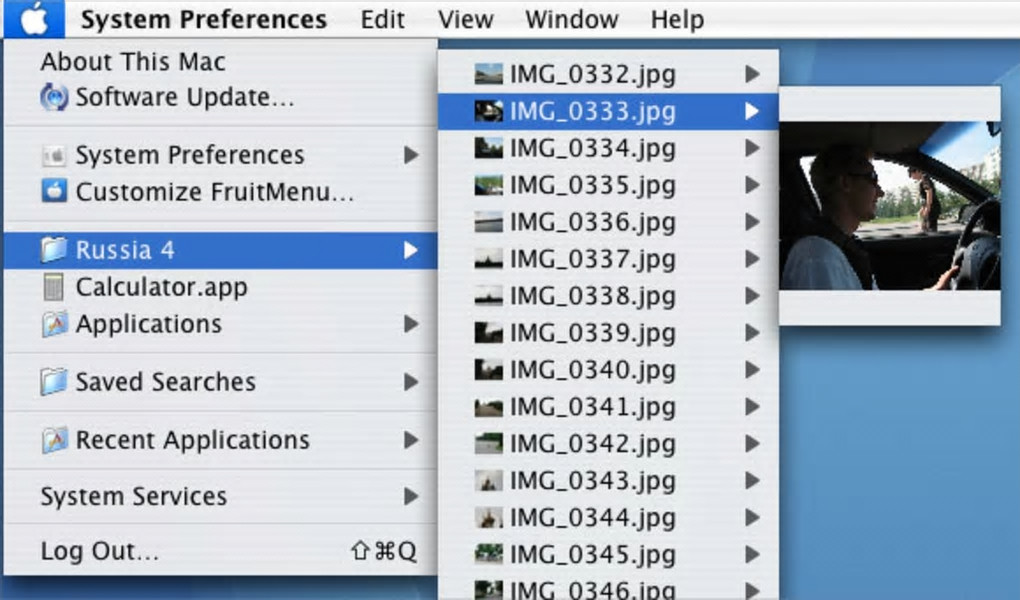Image resolution: width=1020 pixels, height=600 pixels.
Task: Click the car driver photo preview
Action: point(890,206)
